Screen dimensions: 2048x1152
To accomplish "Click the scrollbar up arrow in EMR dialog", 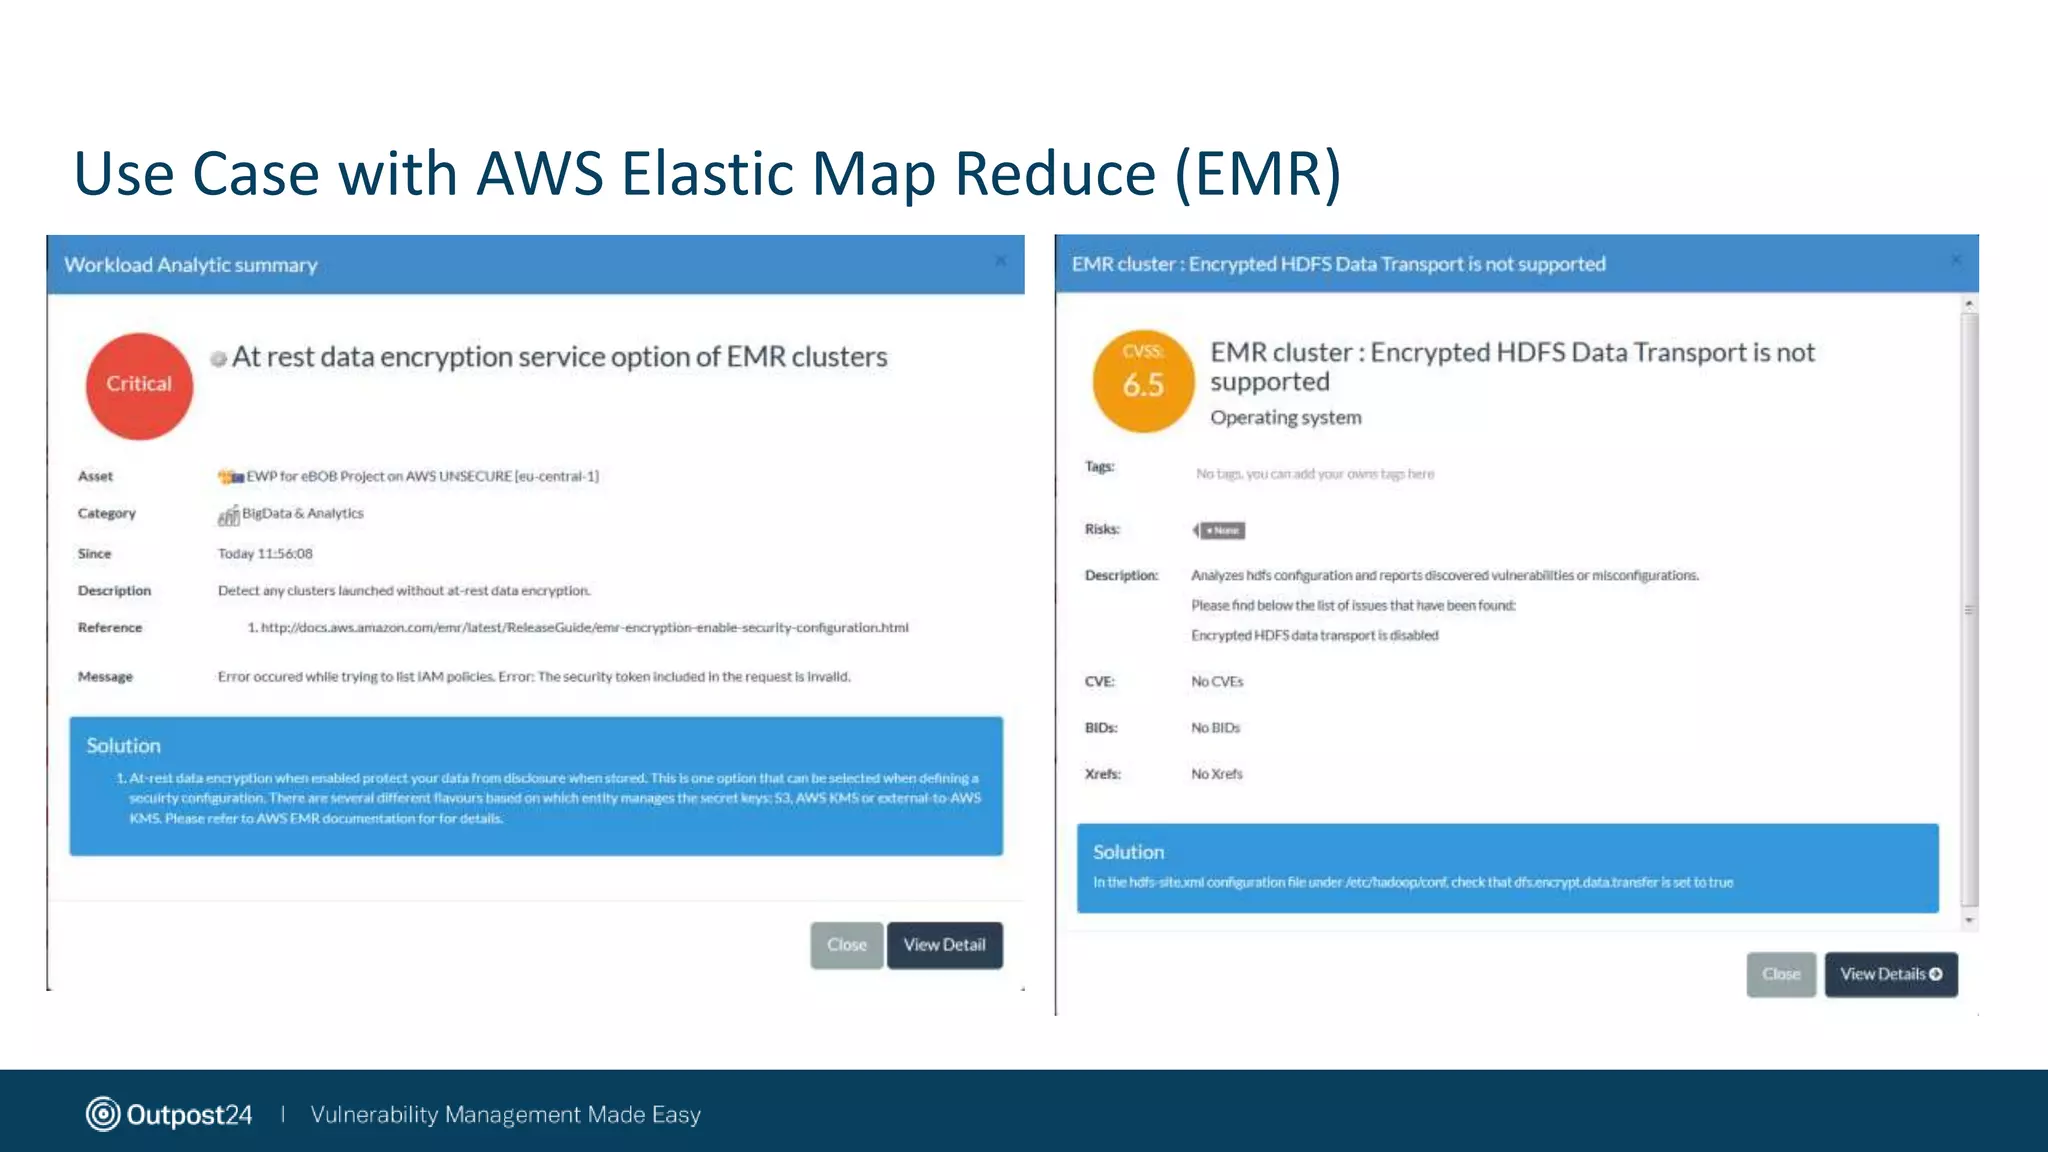I will pyautogui.click(x=1969, y=303).
